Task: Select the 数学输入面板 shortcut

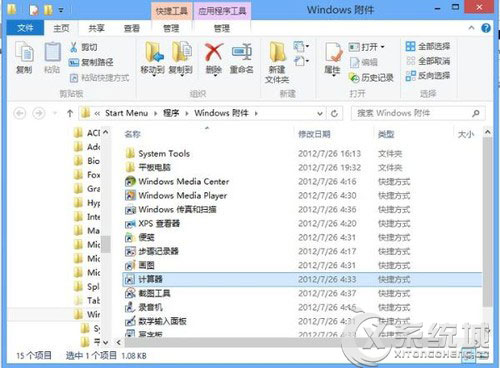Action: pyautogui.click(x=302, y=321)
